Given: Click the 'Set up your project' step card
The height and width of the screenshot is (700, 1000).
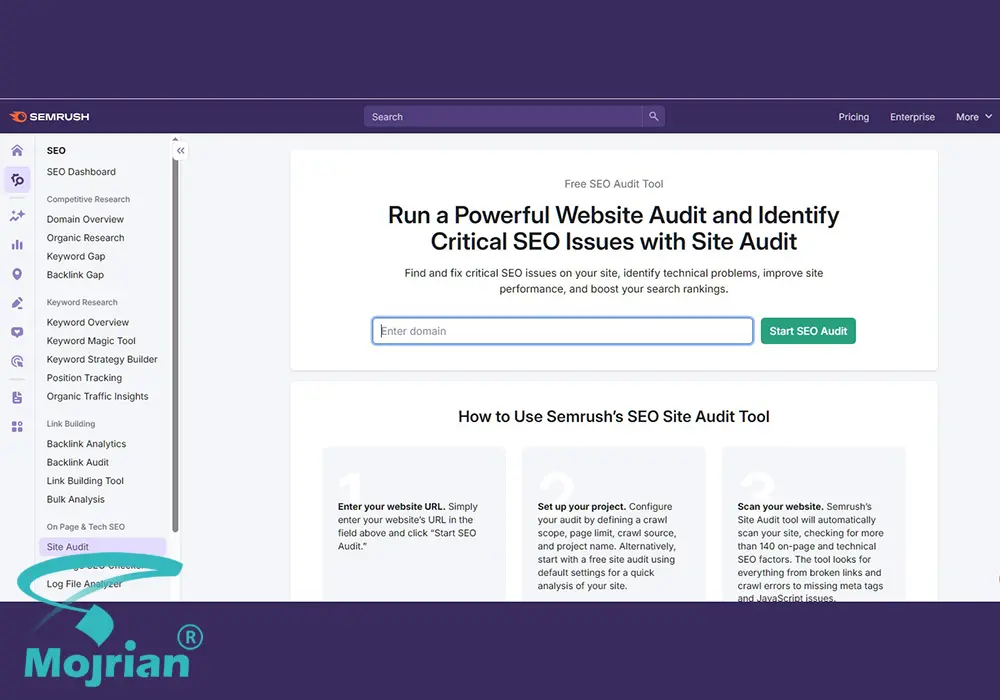Looking at the screenshot, I should coord(614,524).
